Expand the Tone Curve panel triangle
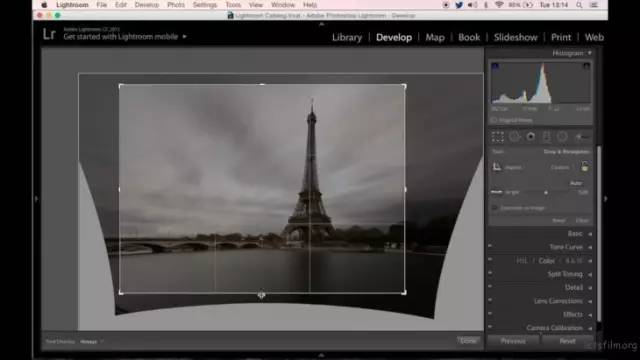The image size is (640, 360). [590, 247]
